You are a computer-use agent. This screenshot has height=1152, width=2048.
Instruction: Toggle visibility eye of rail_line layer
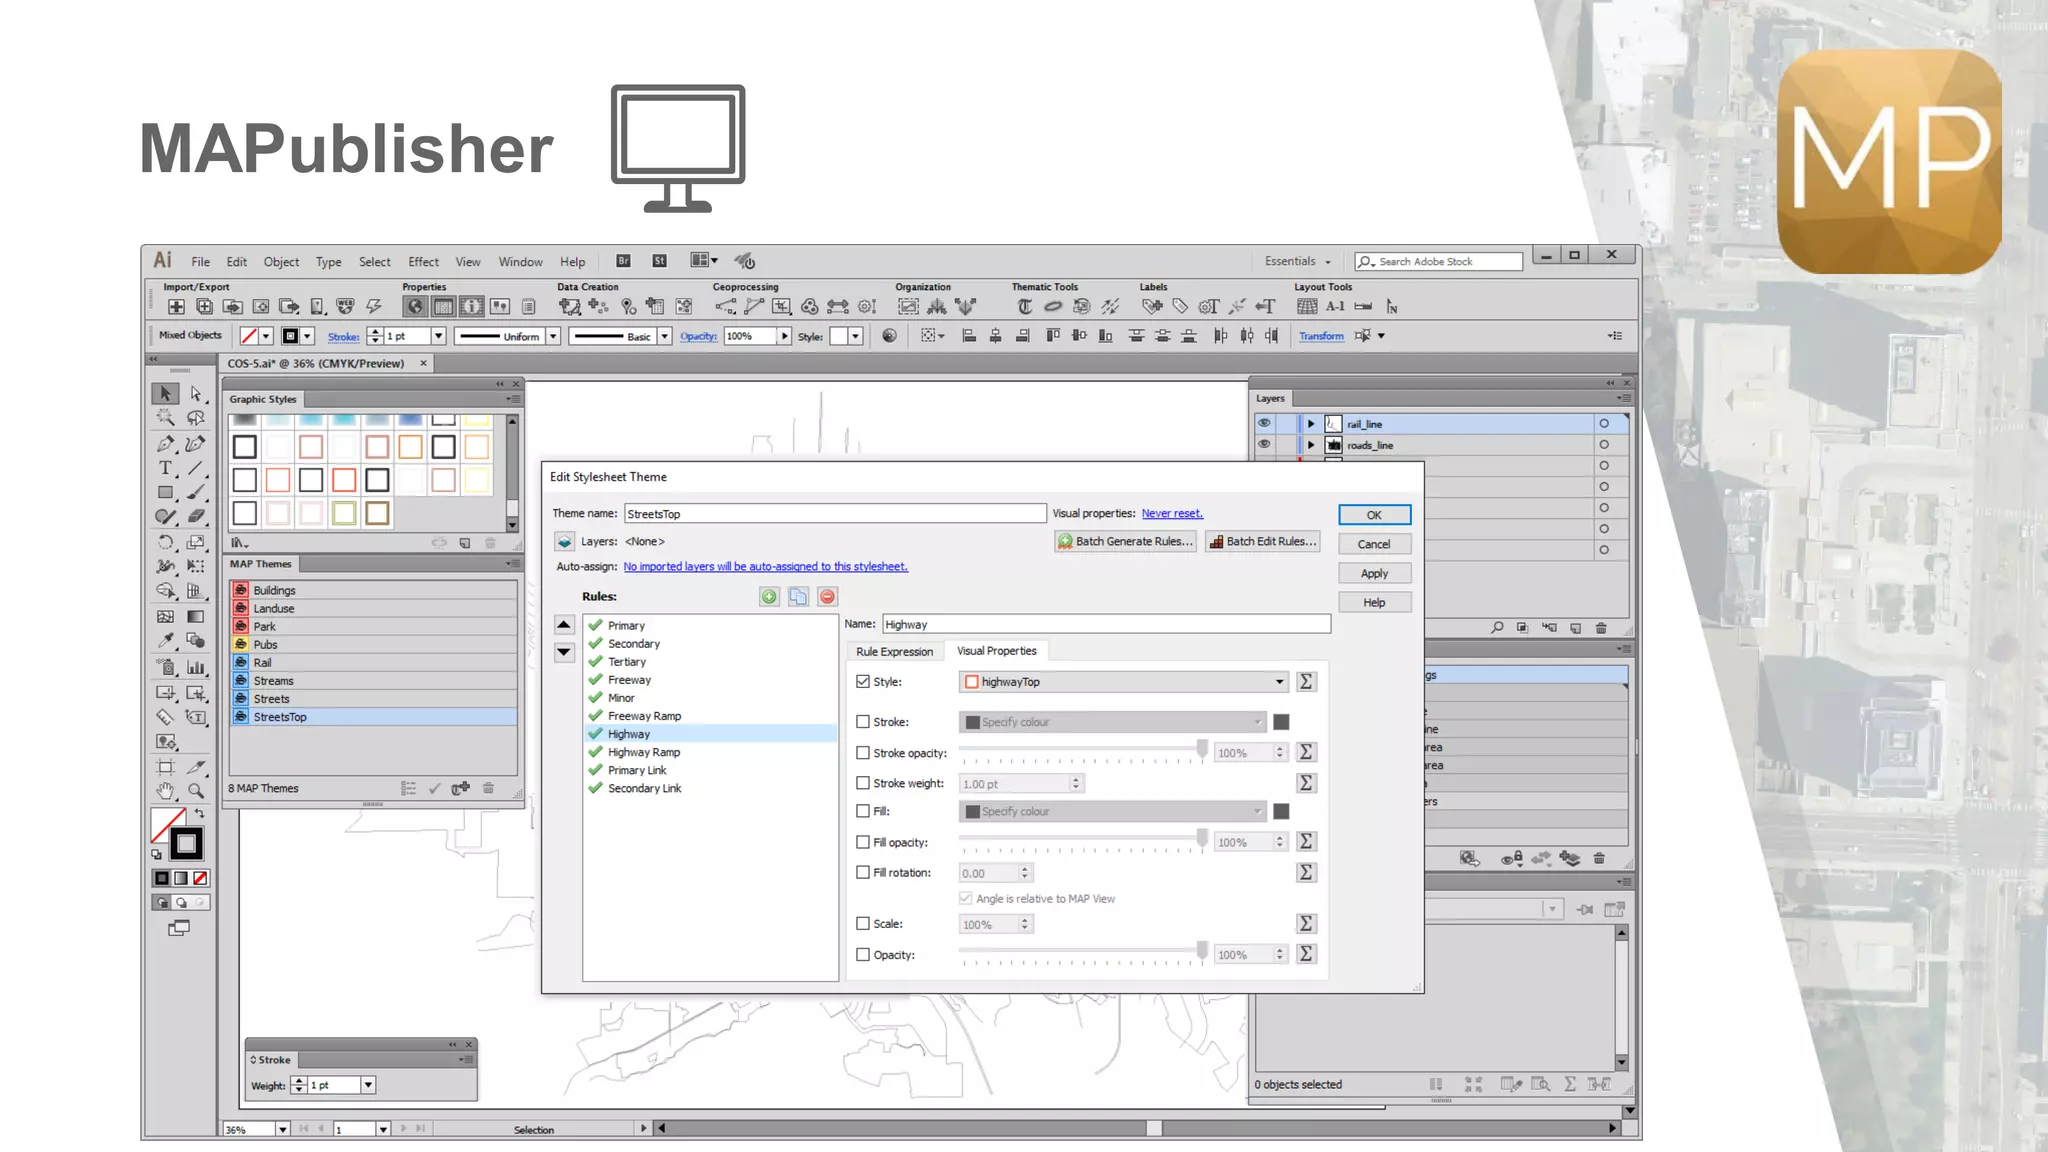pyautogui.click(x=1264, y=423)
